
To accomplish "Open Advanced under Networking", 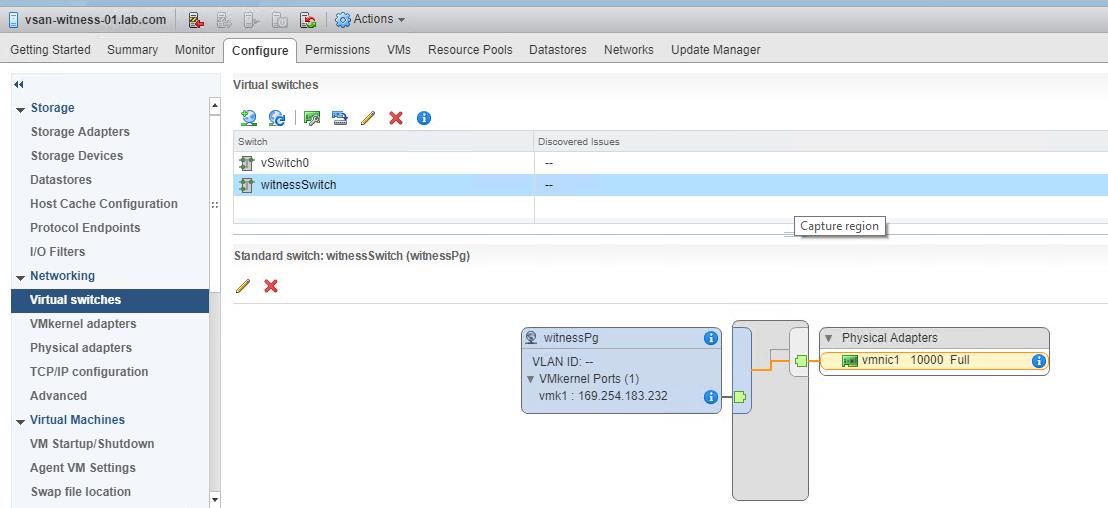I will (58, 396).
